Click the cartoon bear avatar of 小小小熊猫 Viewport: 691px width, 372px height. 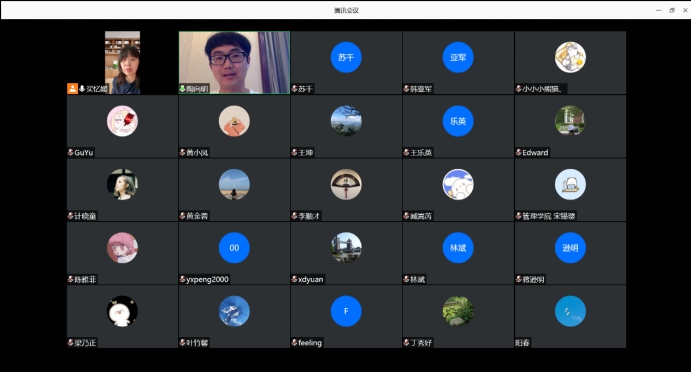click(x=570, y=57)
